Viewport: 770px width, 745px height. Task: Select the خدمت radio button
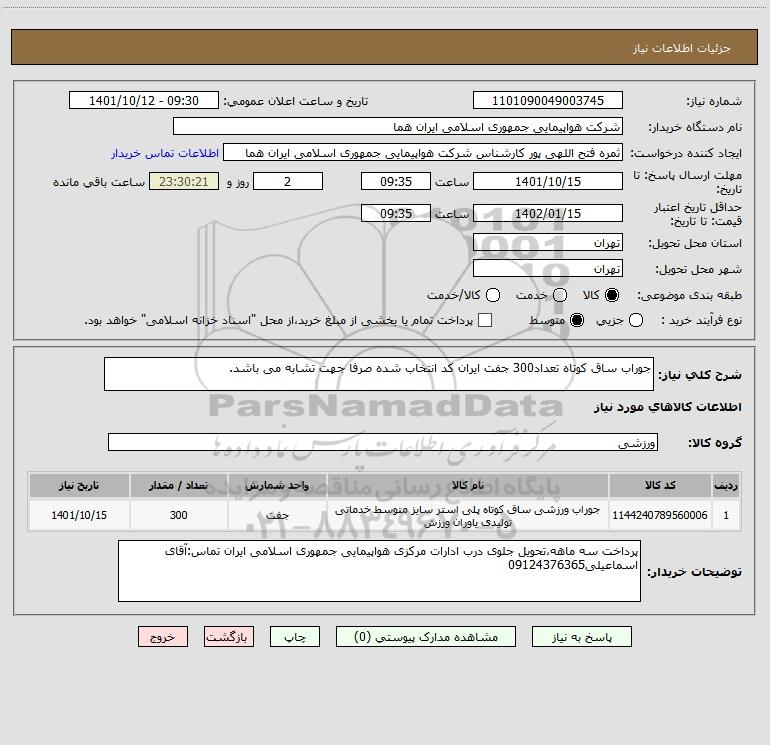click(560, 295)
